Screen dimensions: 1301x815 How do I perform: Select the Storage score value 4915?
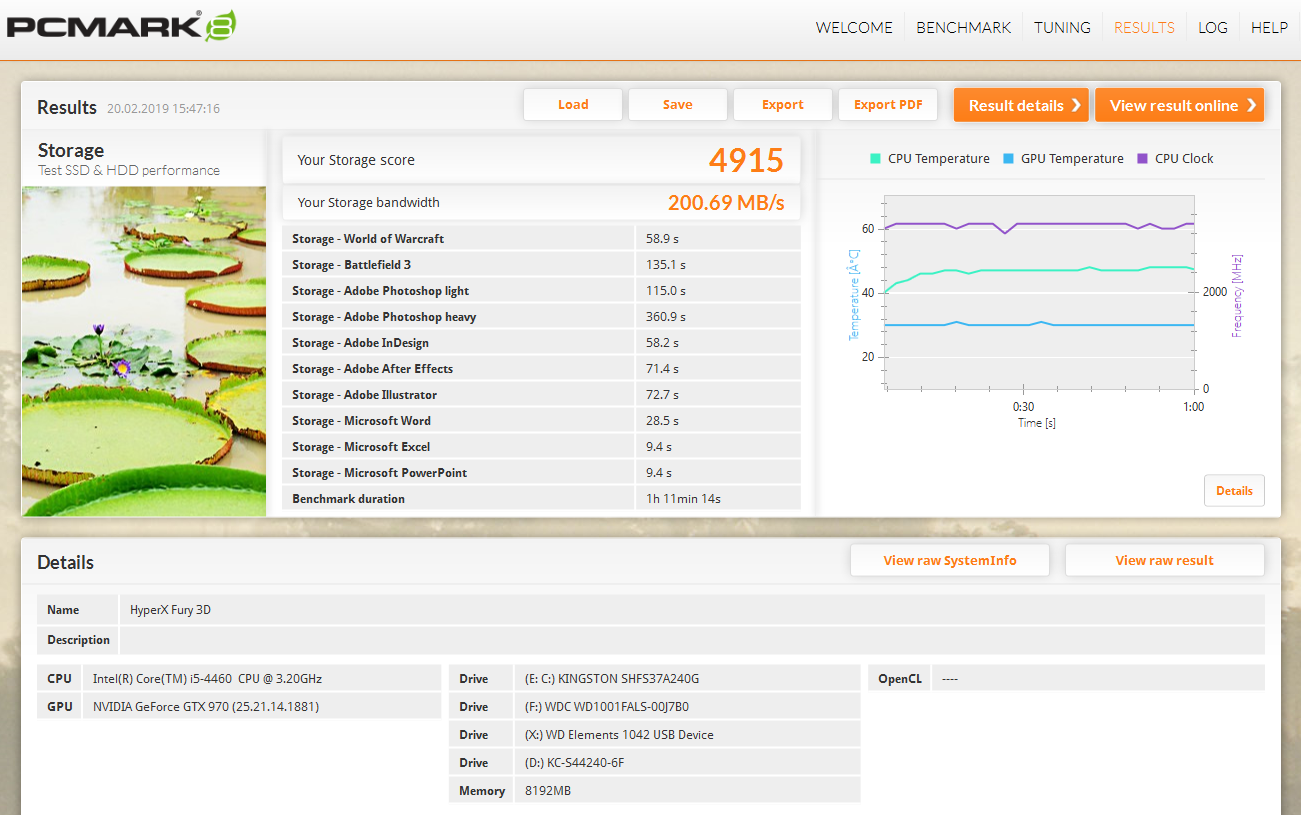pyautogui.click(x=747, y=160)
